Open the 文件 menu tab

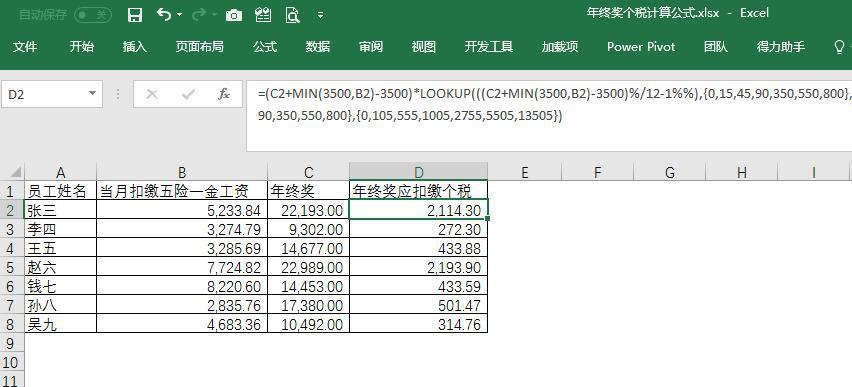25,47
